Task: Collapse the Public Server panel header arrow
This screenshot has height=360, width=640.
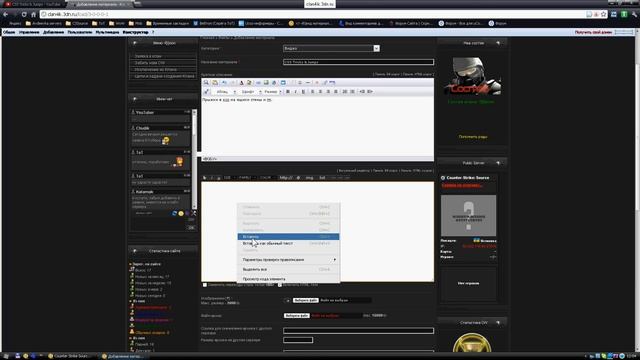Action: pyautogui.click(x=498, y=163)
